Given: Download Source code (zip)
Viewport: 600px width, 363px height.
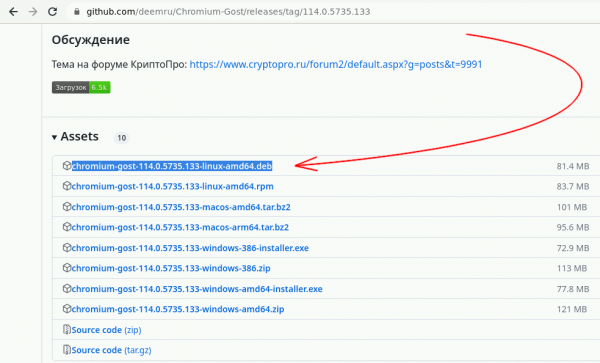Looking at the screenshot, I should point(106,330).
